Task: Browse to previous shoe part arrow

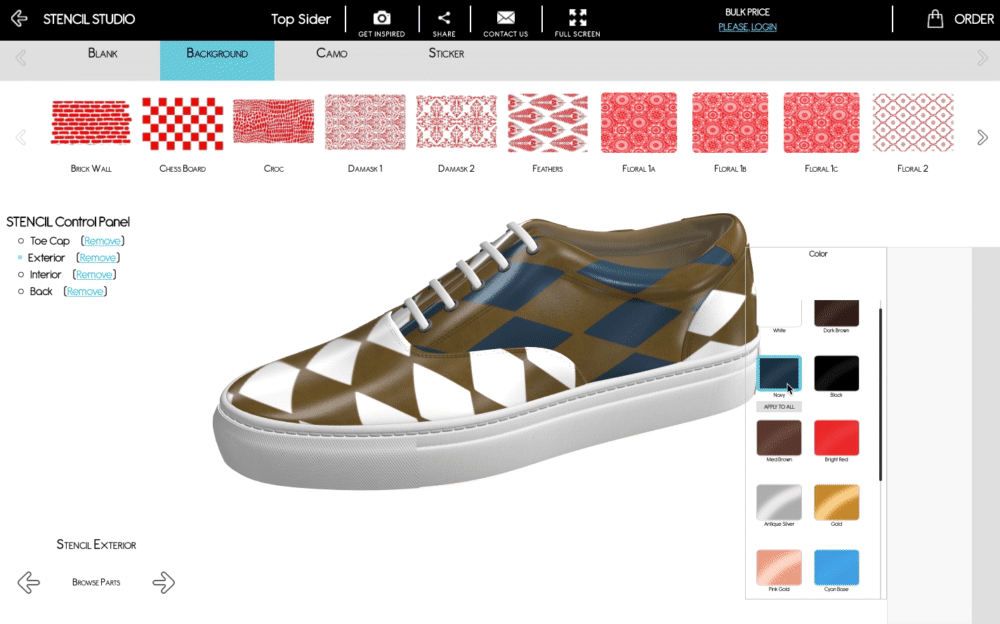Action: coord(29,582)
